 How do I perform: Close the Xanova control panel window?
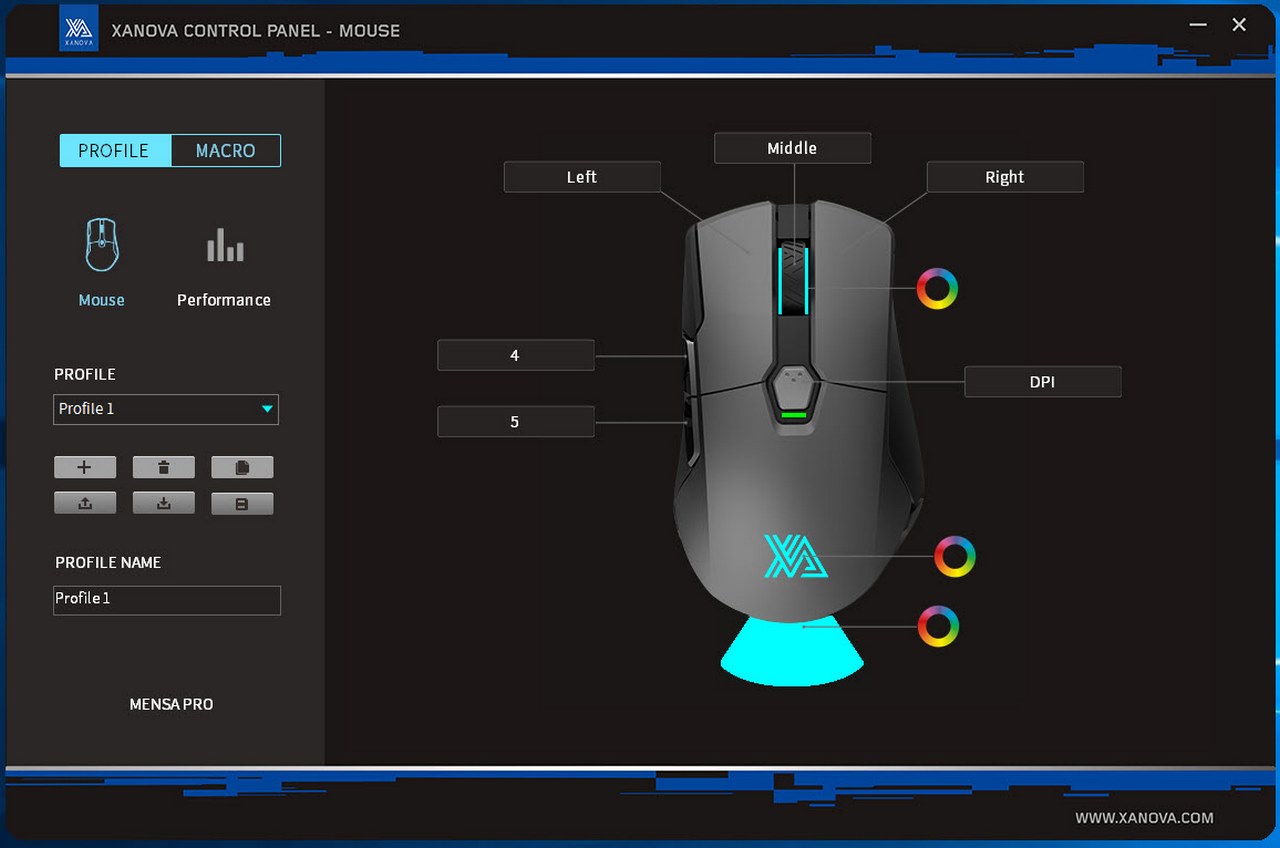[x=1239, y=25]
